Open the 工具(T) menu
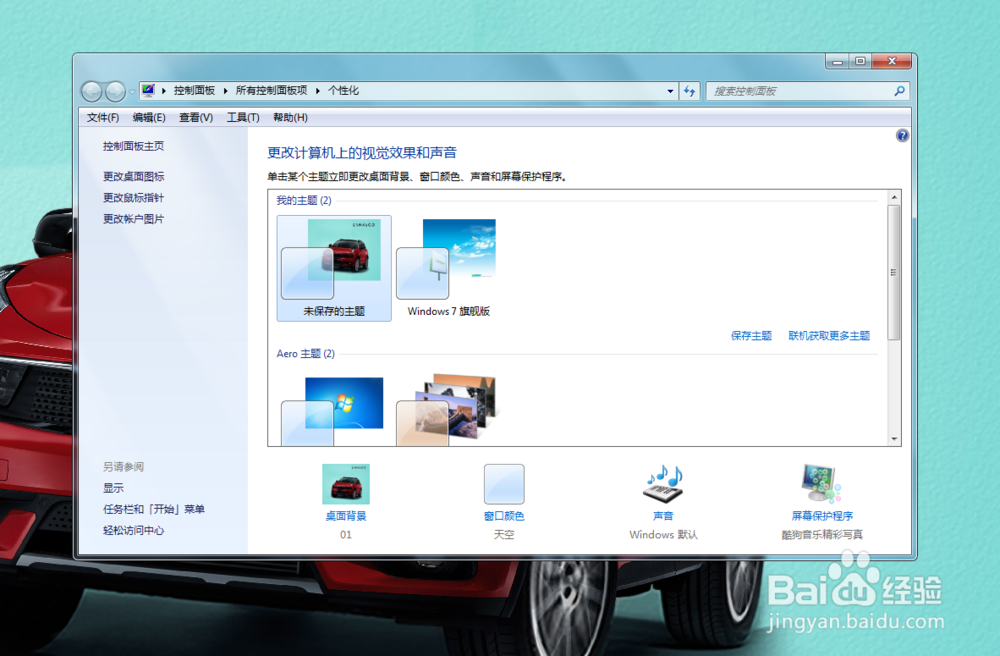Screen dimensions: 1000x656 click(x=243, y=117)
